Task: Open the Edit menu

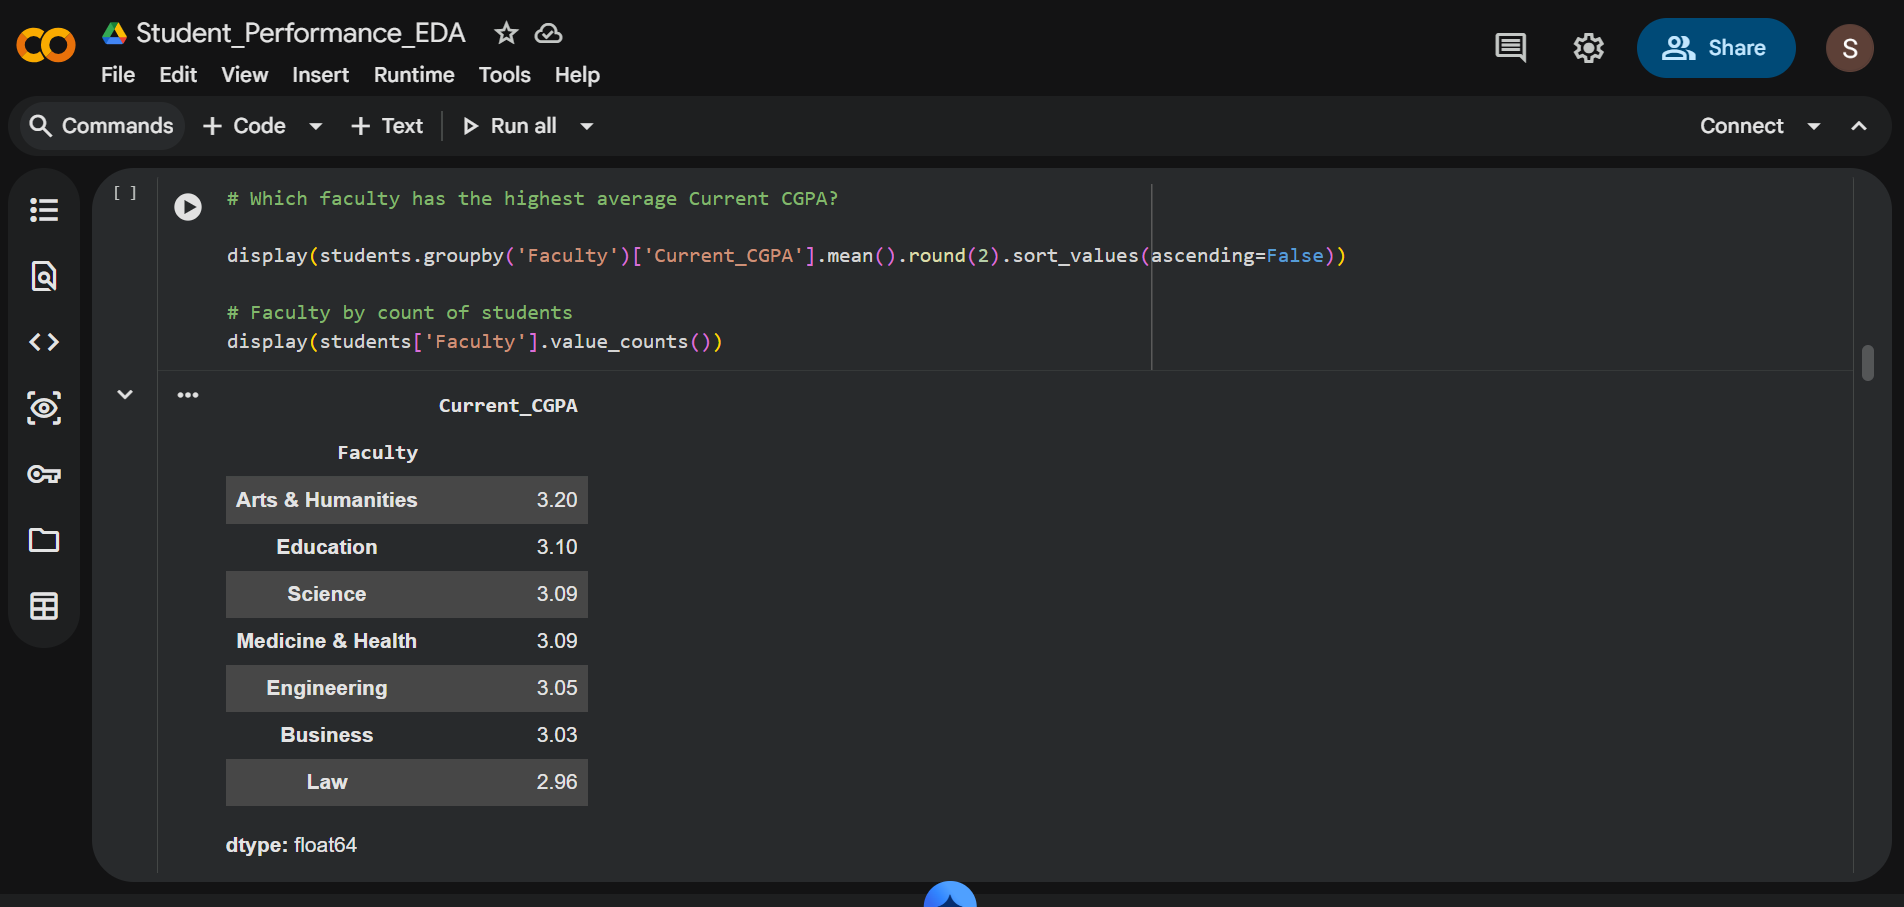Action: pyautogui.click(x=178, y=75)
